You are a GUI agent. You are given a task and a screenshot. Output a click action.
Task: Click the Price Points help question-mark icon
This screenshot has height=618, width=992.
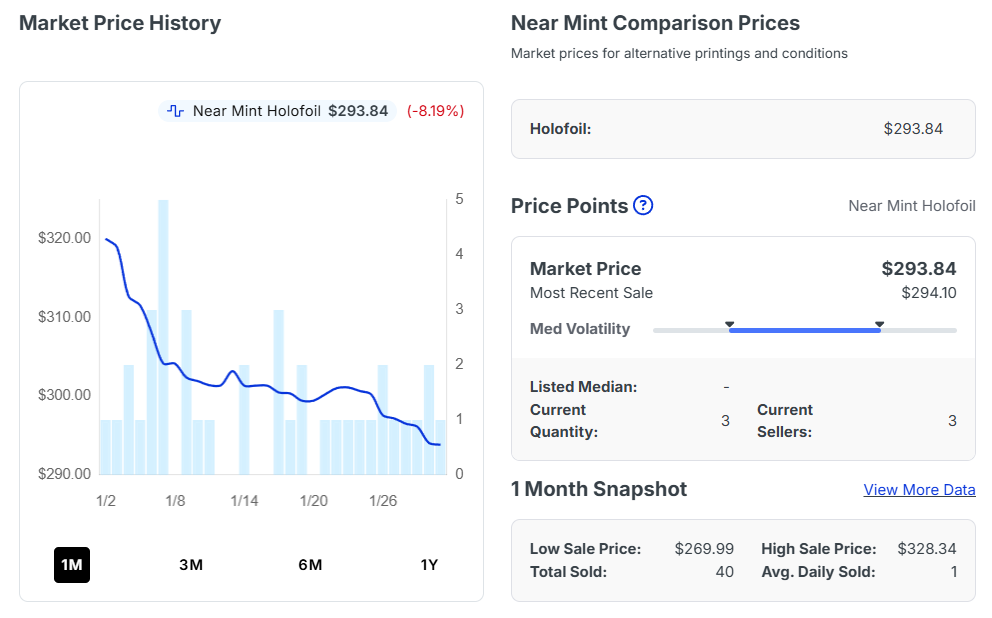click(643, 206)
